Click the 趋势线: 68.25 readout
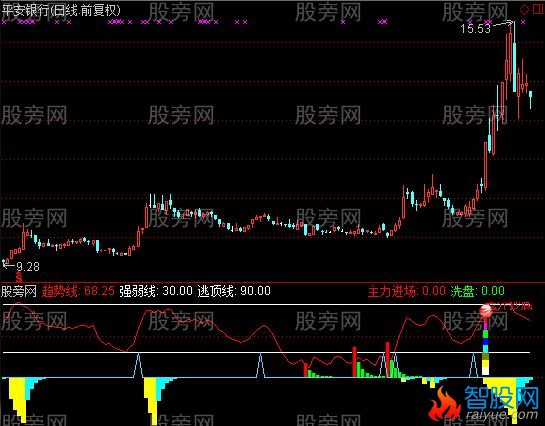Screen dimensions: 545x426 tap(78, 291)
